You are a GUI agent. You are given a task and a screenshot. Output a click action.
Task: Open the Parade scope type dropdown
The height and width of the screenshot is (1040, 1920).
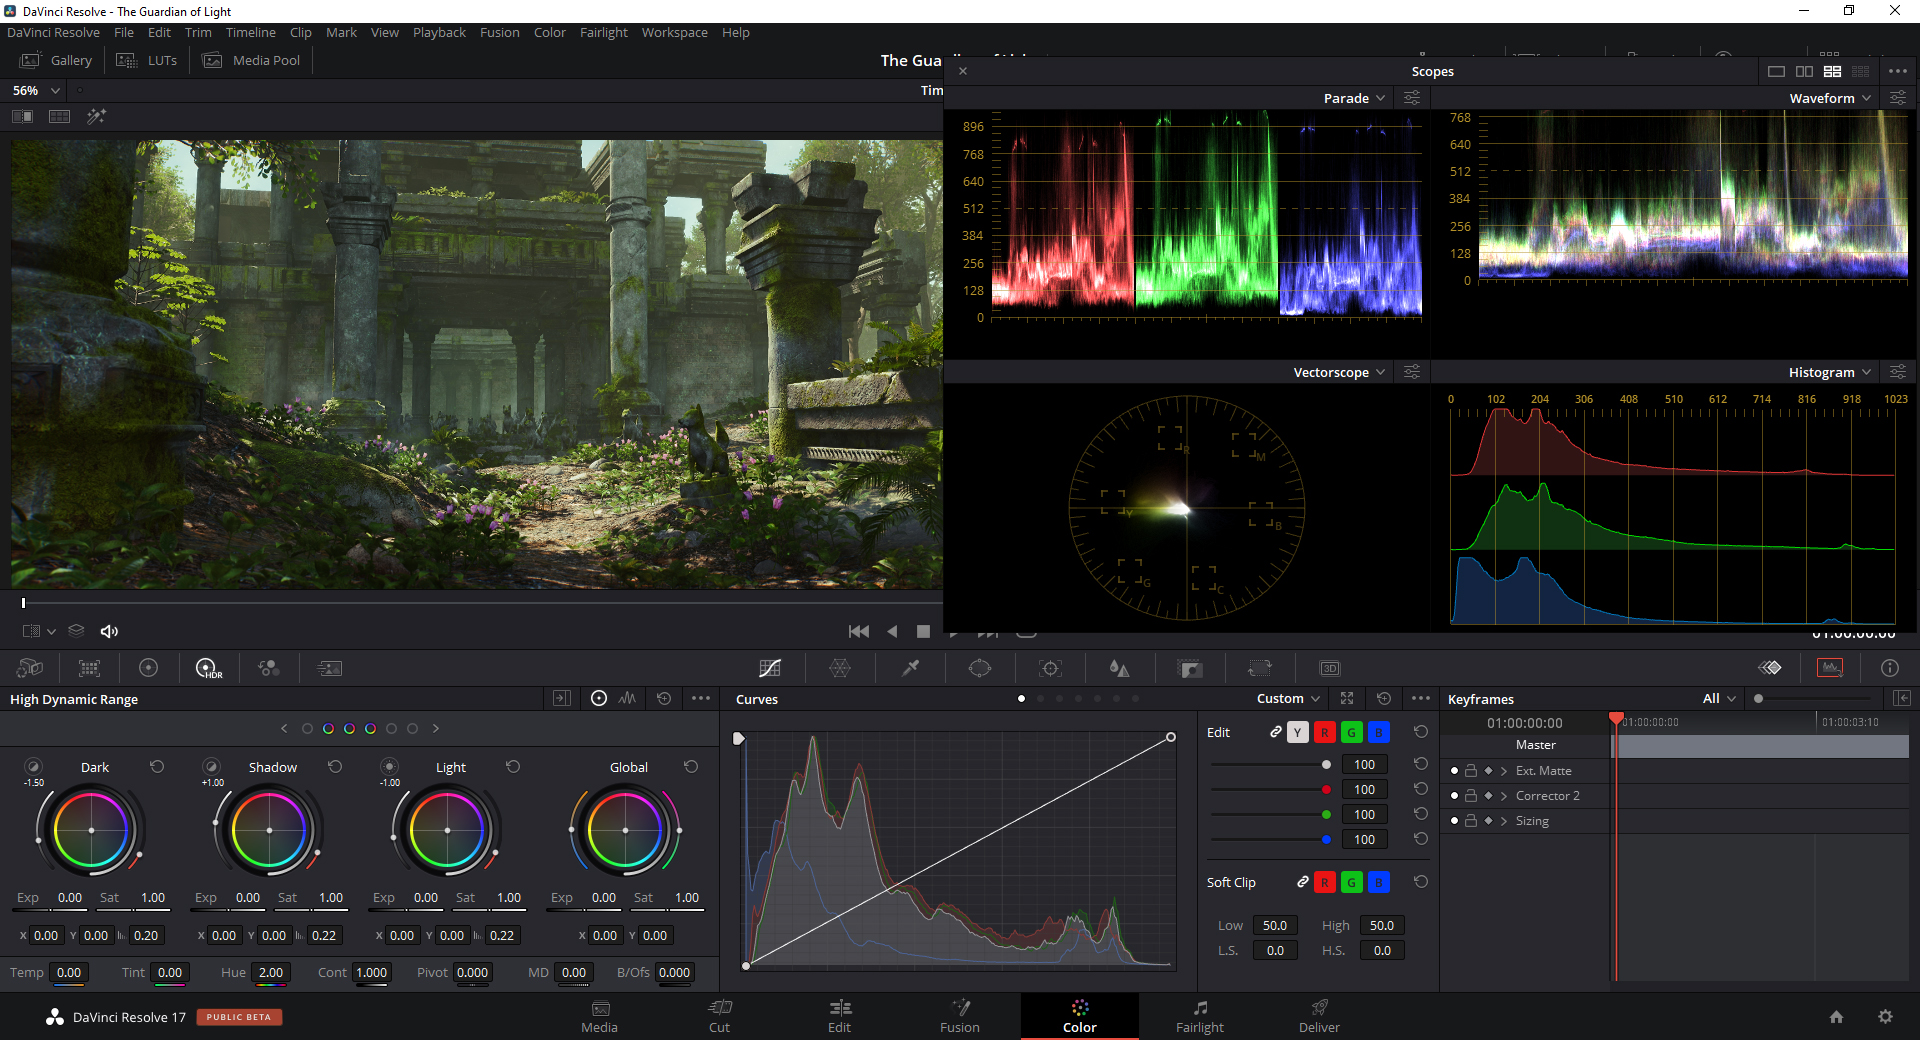point(1354,98)
